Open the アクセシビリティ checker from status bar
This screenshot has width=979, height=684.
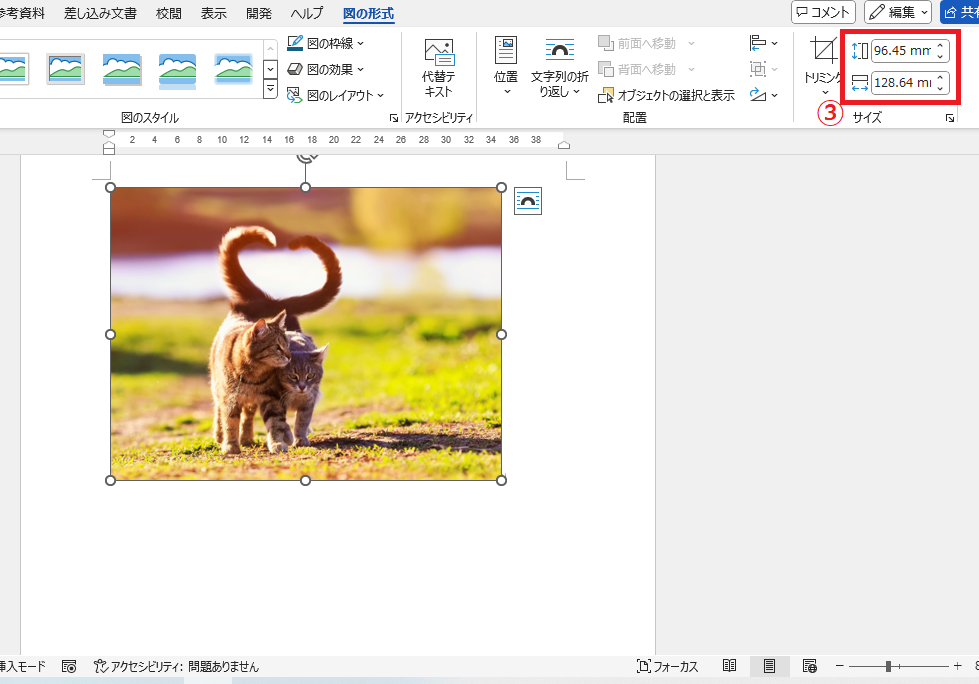(x=177, y=667)
